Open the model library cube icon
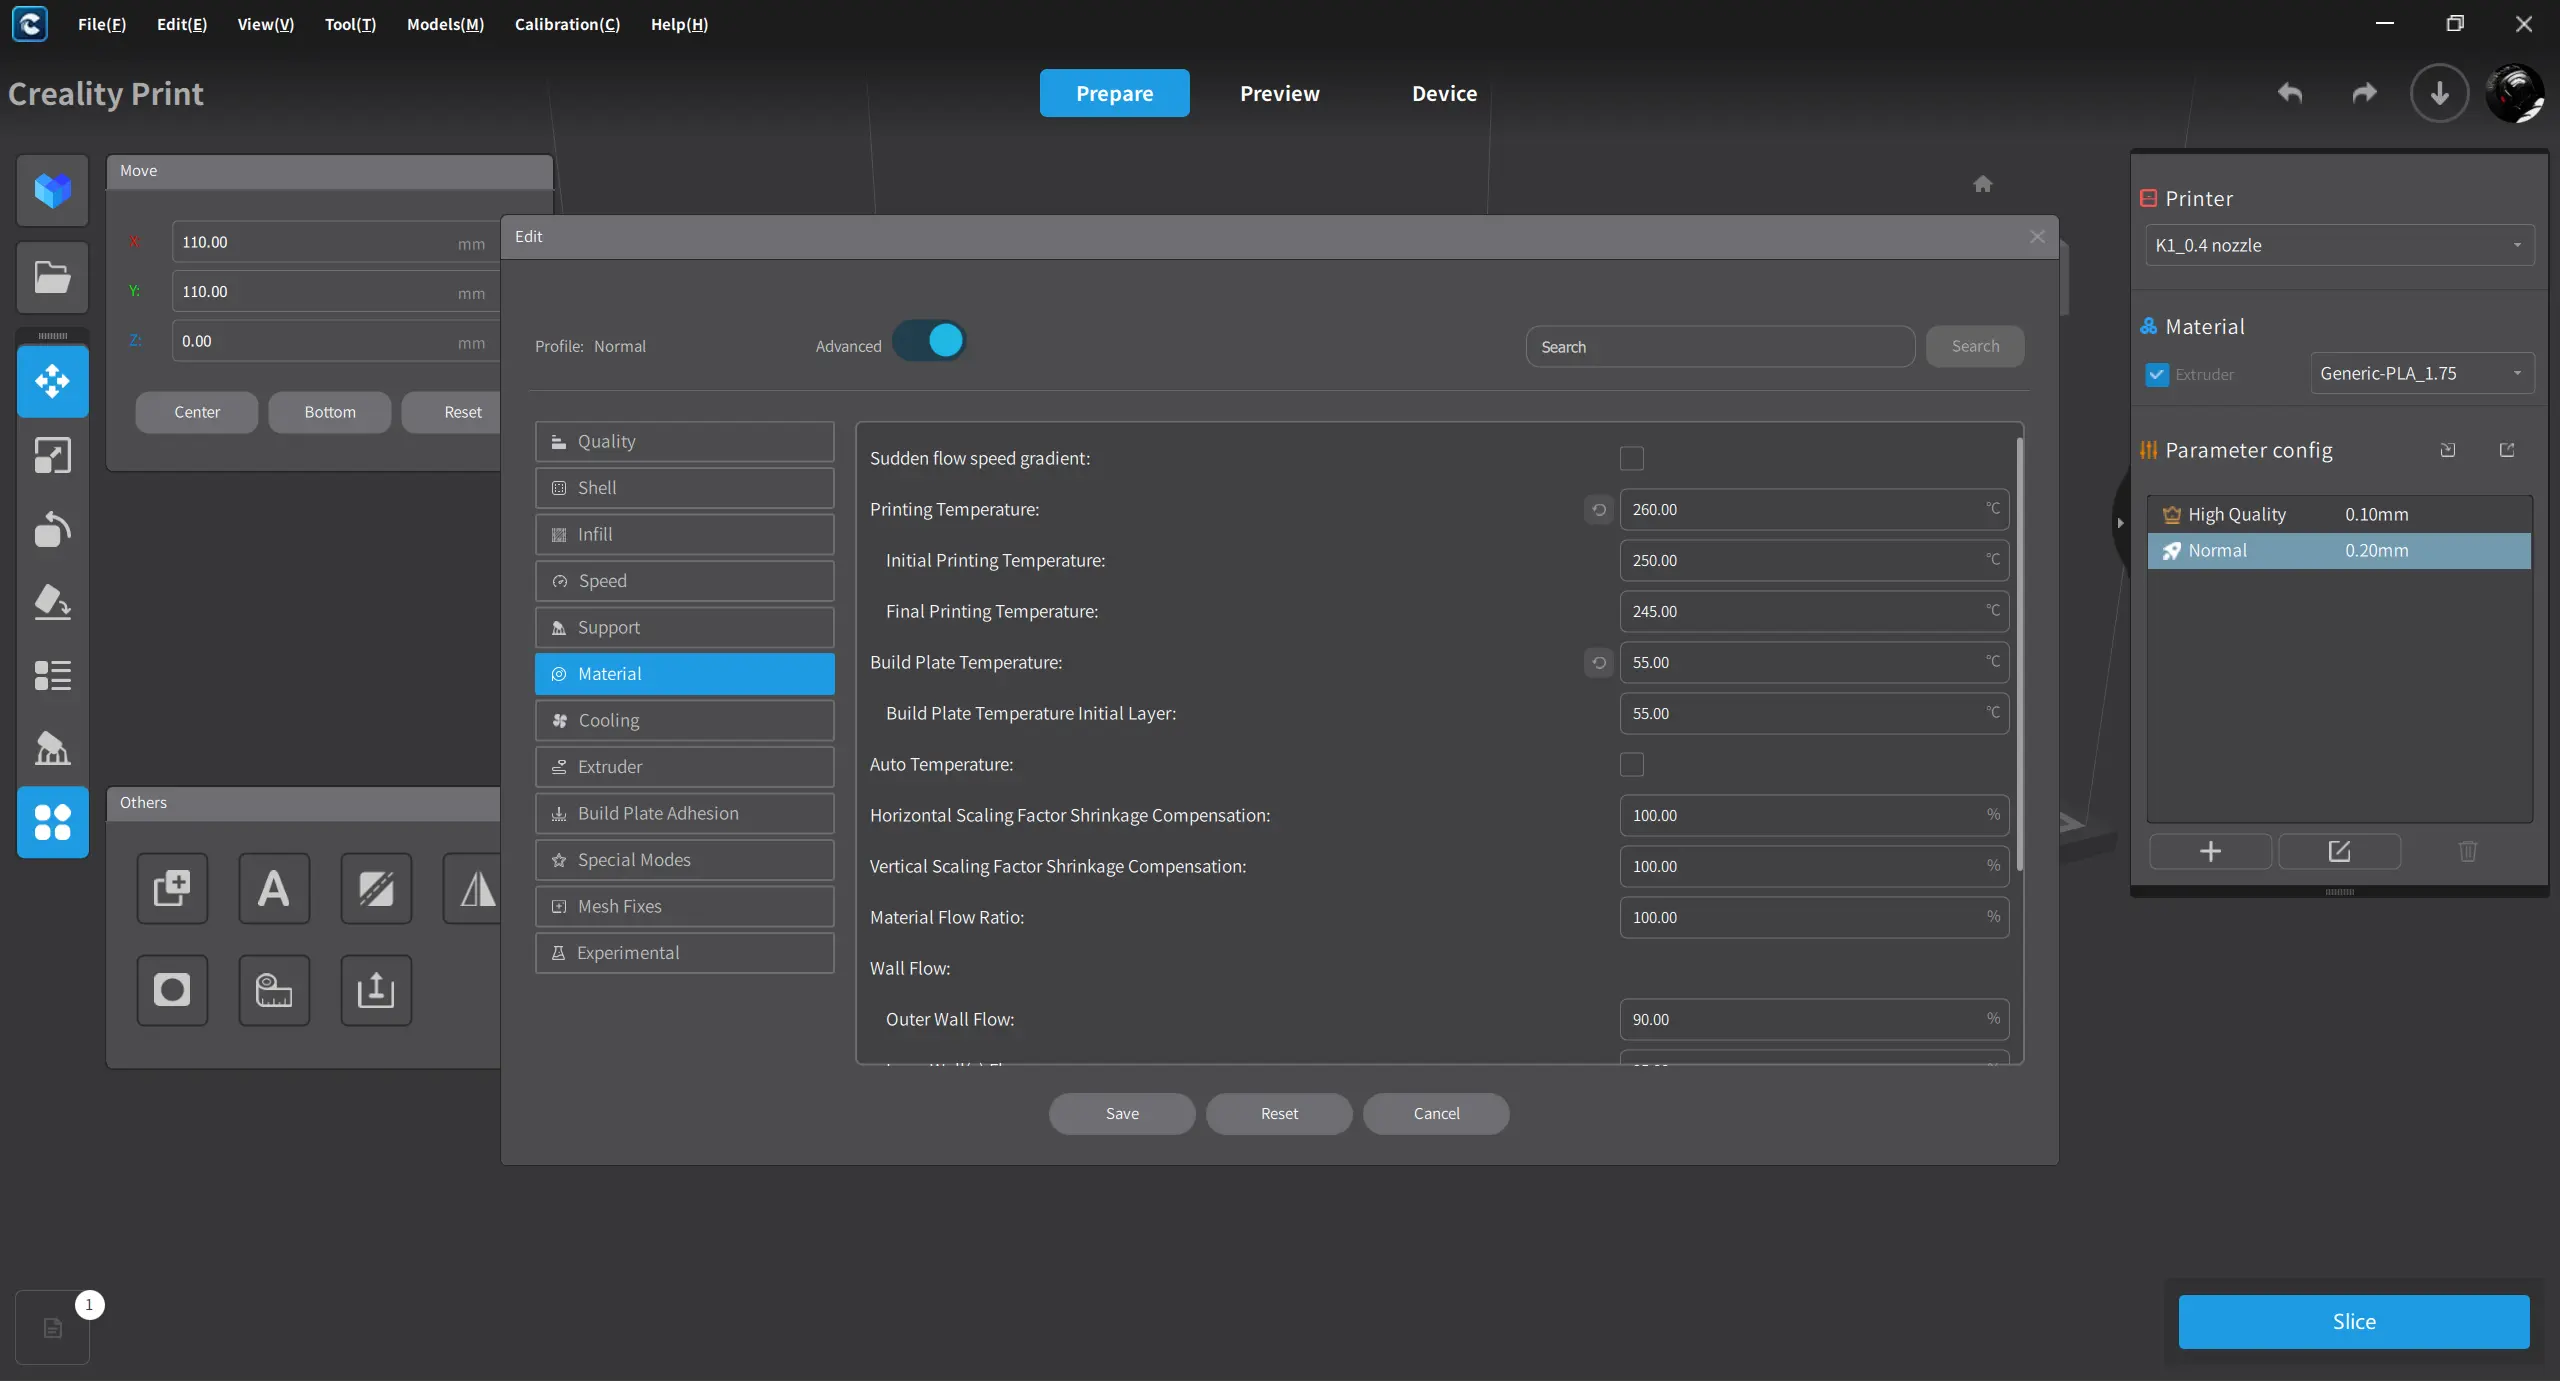 pyautogui.click(x=53, y=190)
